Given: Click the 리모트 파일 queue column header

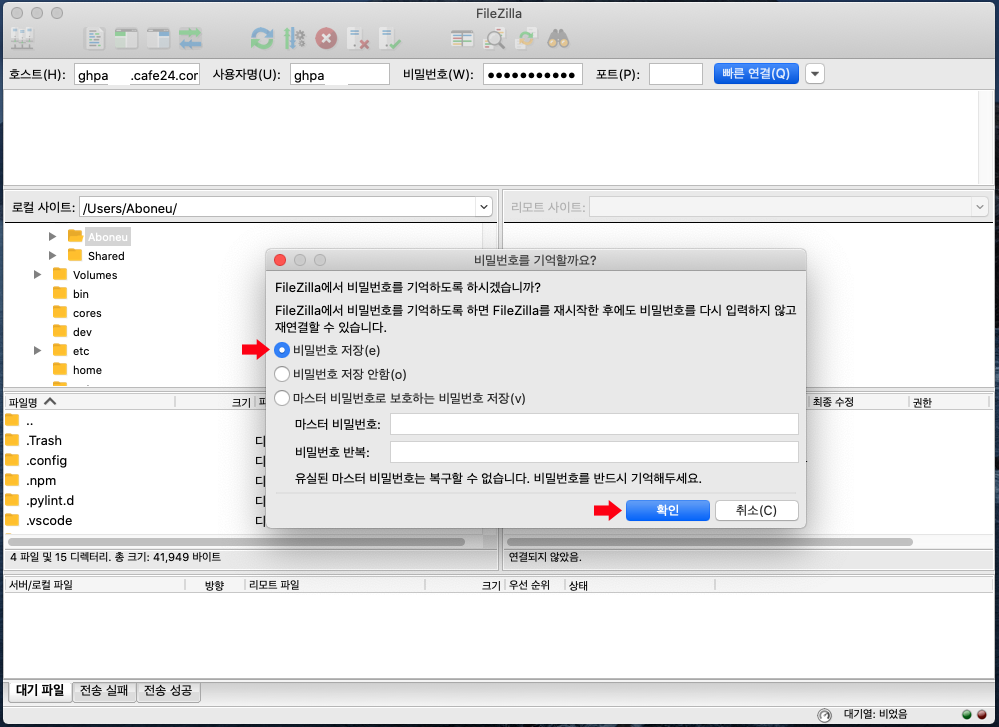Looking at the screenshot, I should 334,585.
